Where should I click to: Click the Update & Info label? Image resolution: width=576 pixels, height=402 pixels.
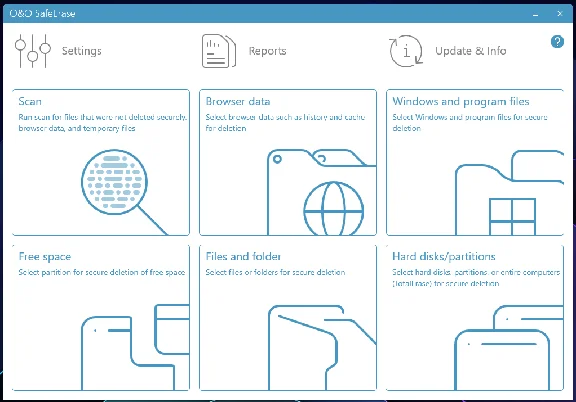[x=471, y=51]
